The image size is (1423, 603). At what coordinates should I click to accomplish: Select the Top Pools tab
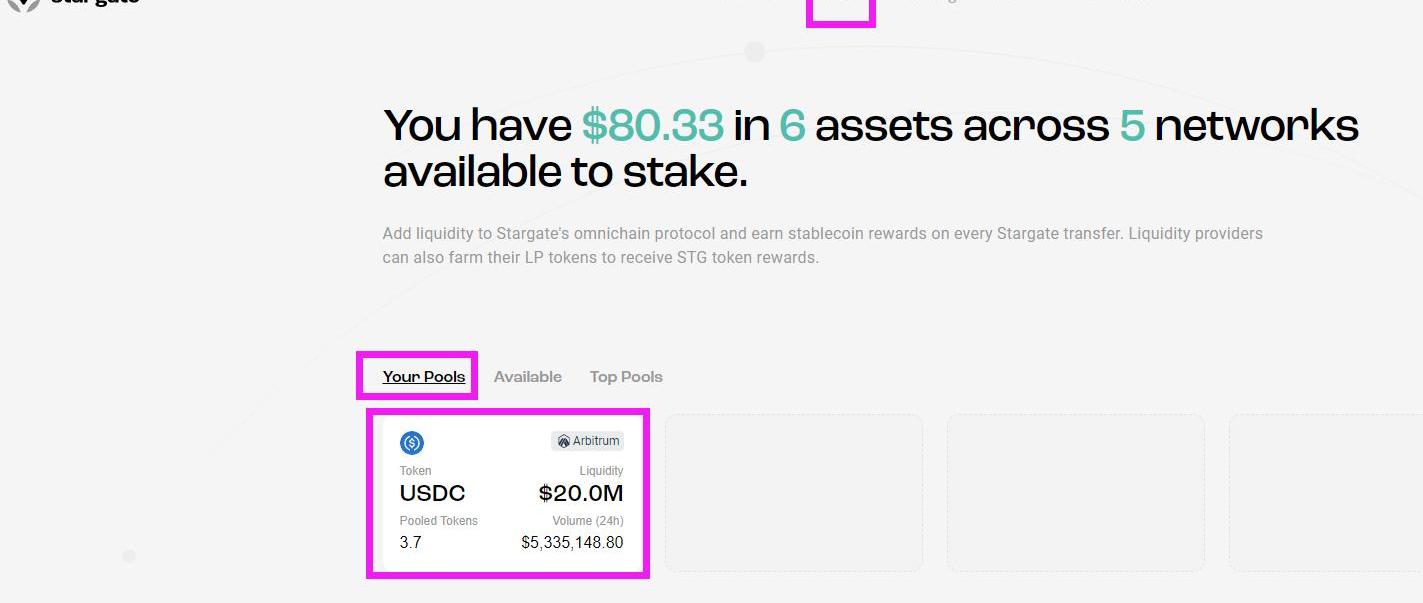(x=626, y=377)
